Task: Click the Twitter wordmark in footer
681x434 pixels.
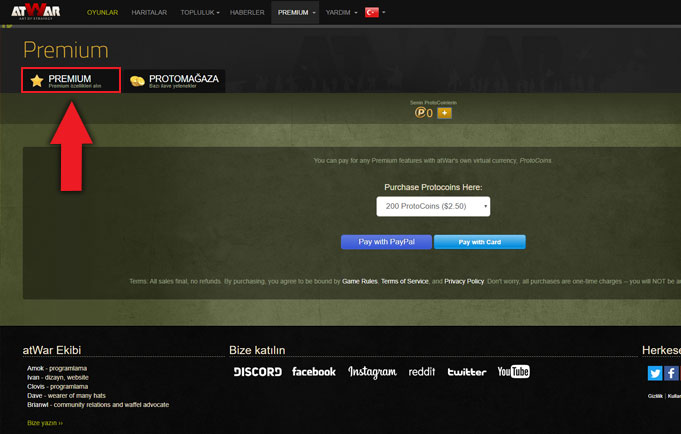Action: point(467,372)
